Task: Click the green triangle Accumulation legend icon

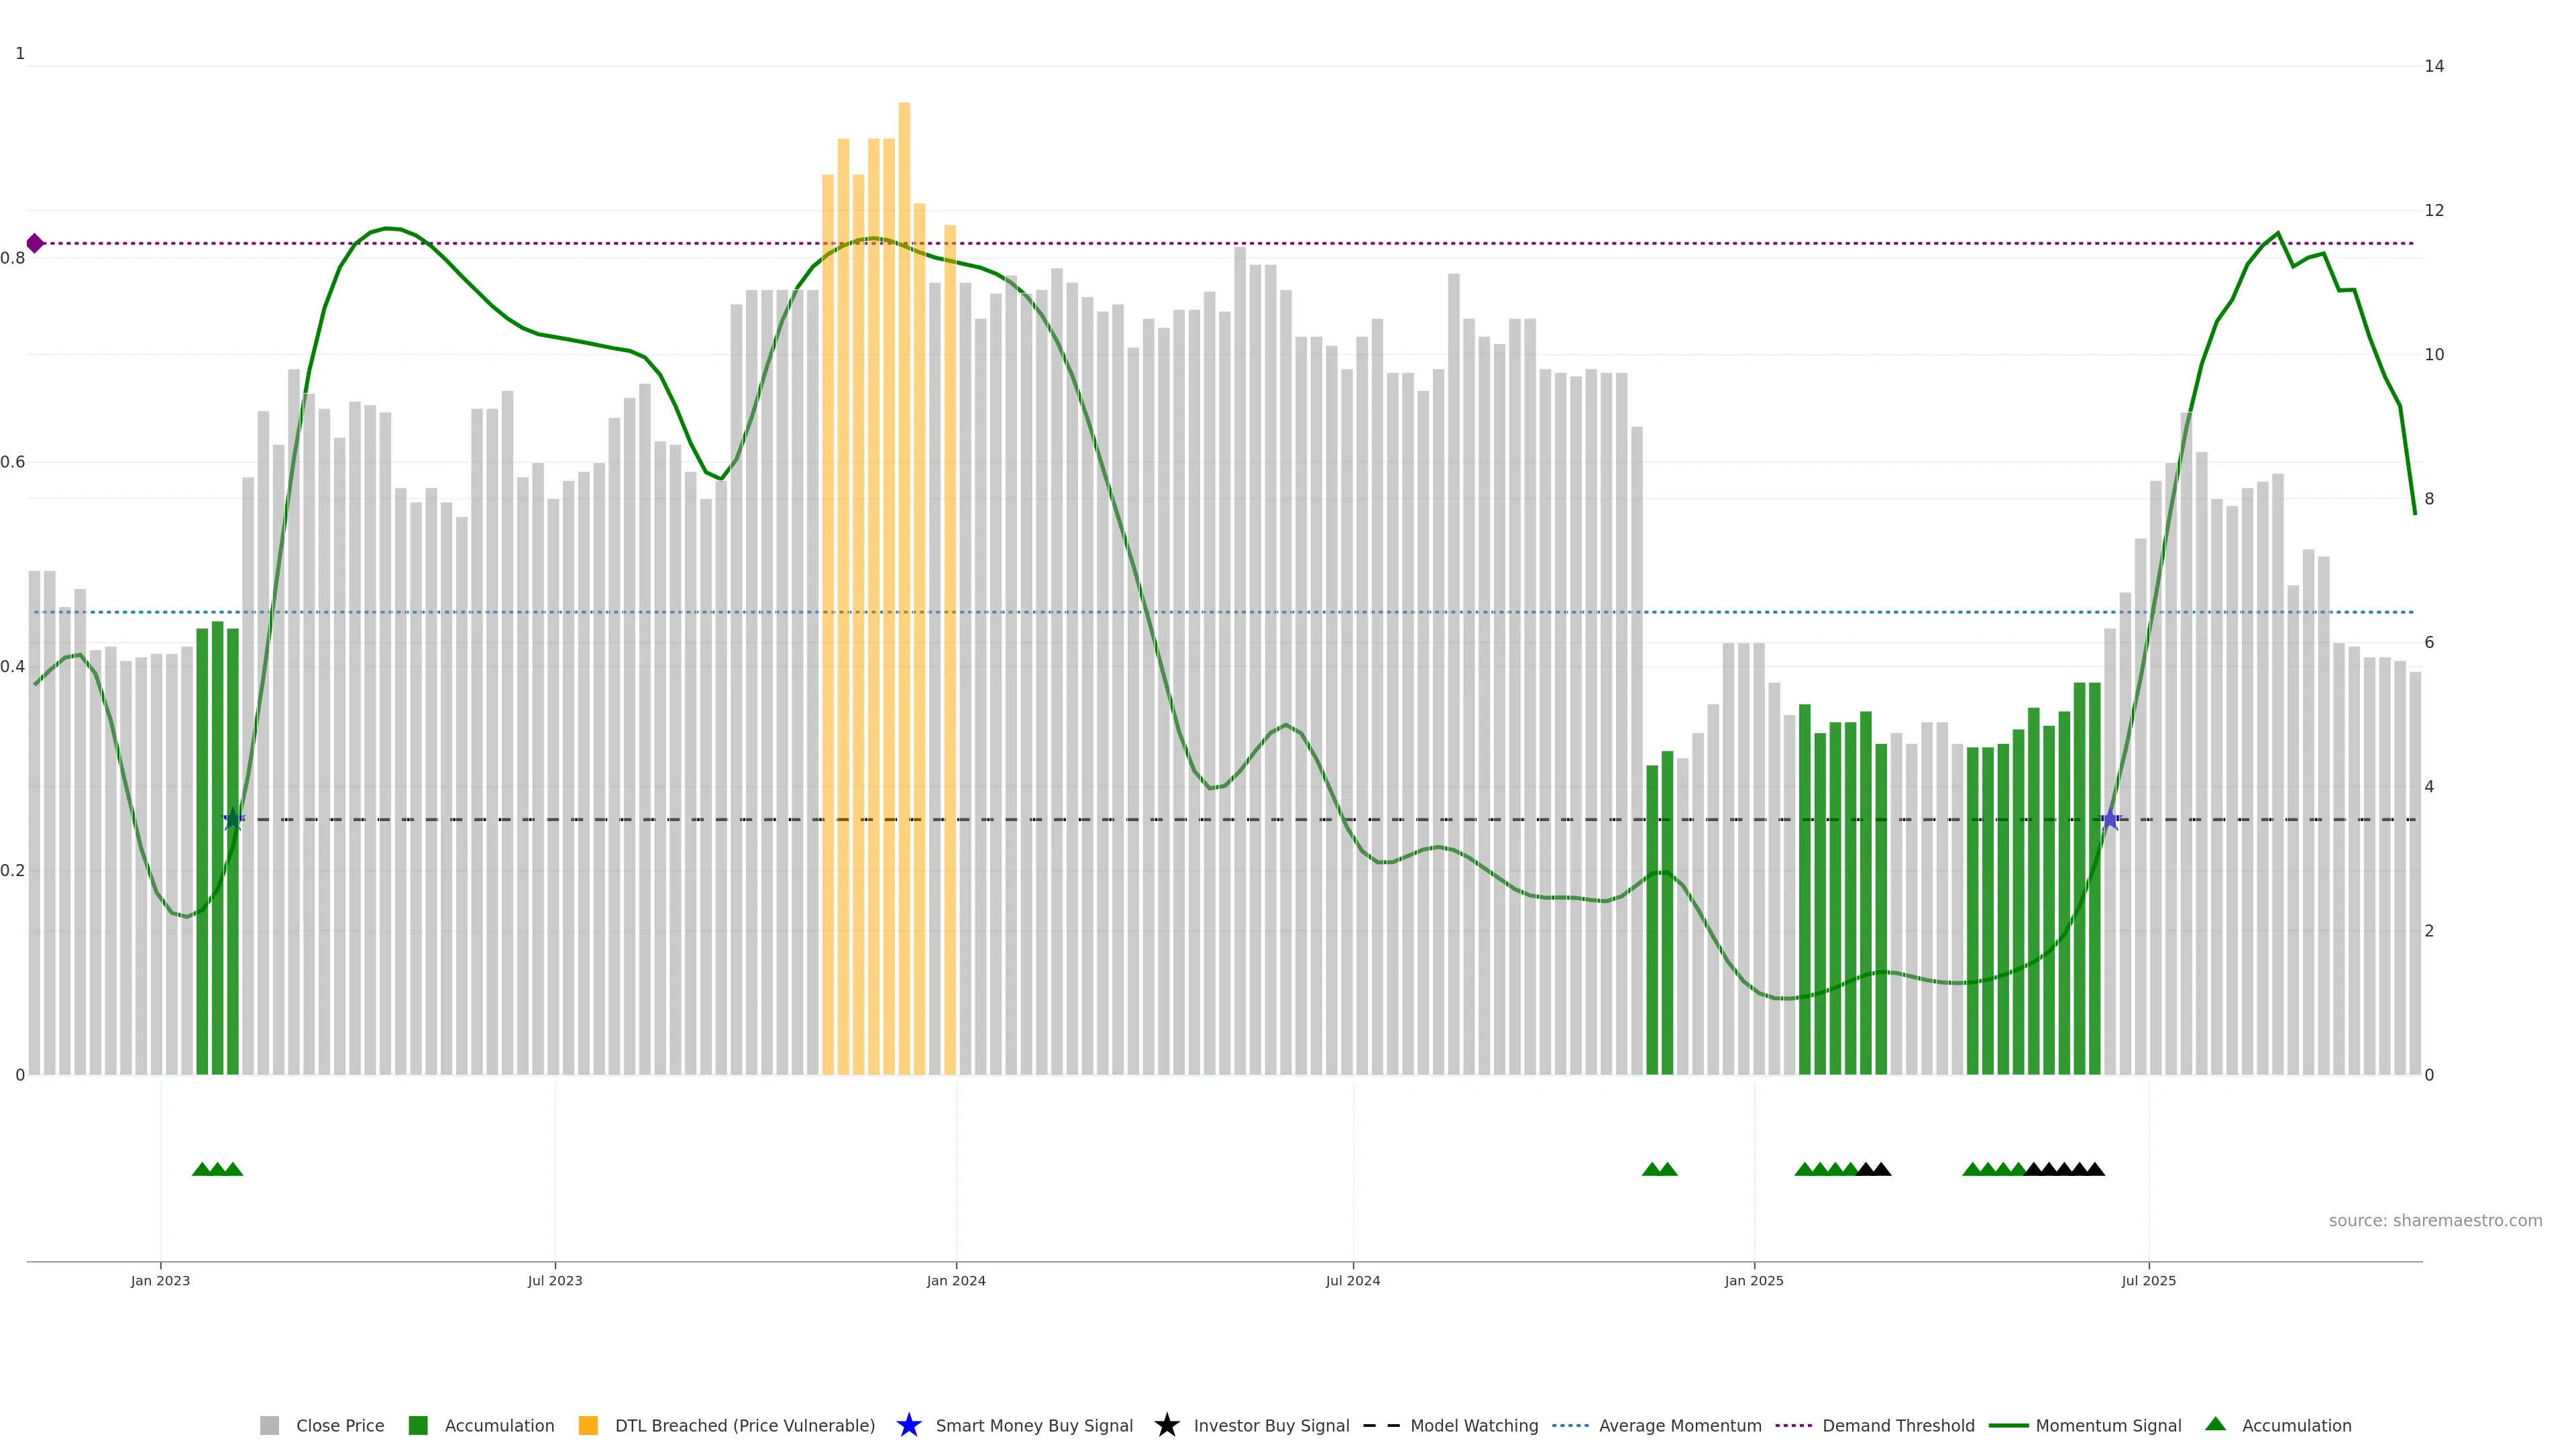Action: pos(2216,1424)
